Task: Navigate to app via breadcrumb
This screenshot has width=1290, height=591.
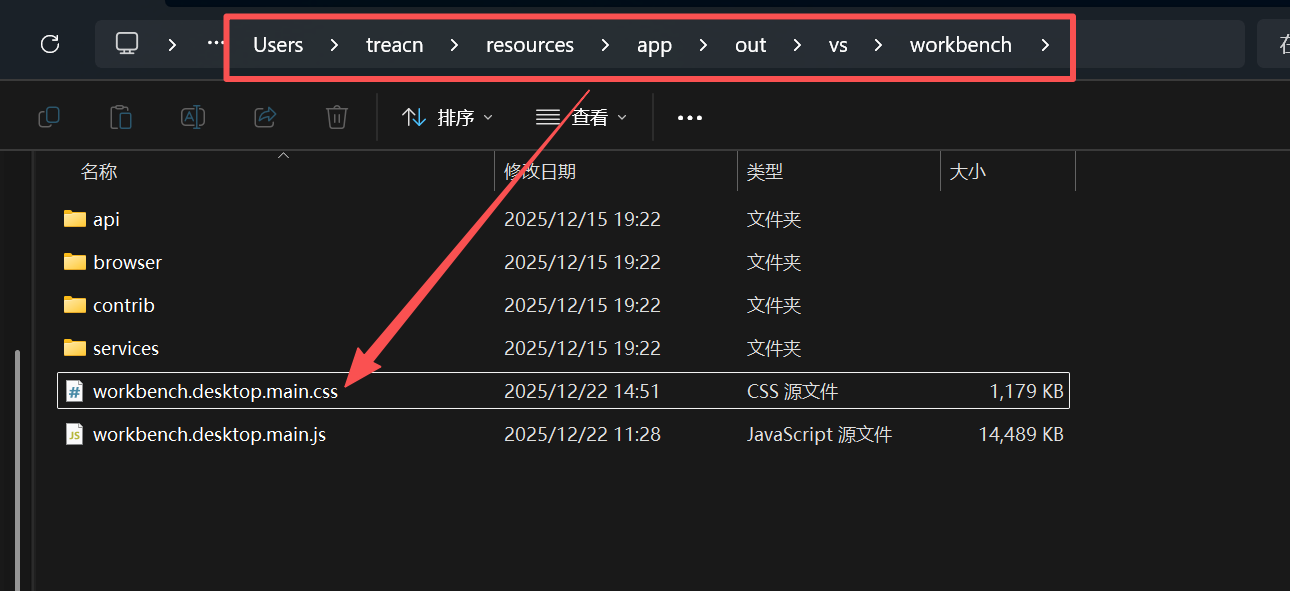Action: [x=654, y=44]
